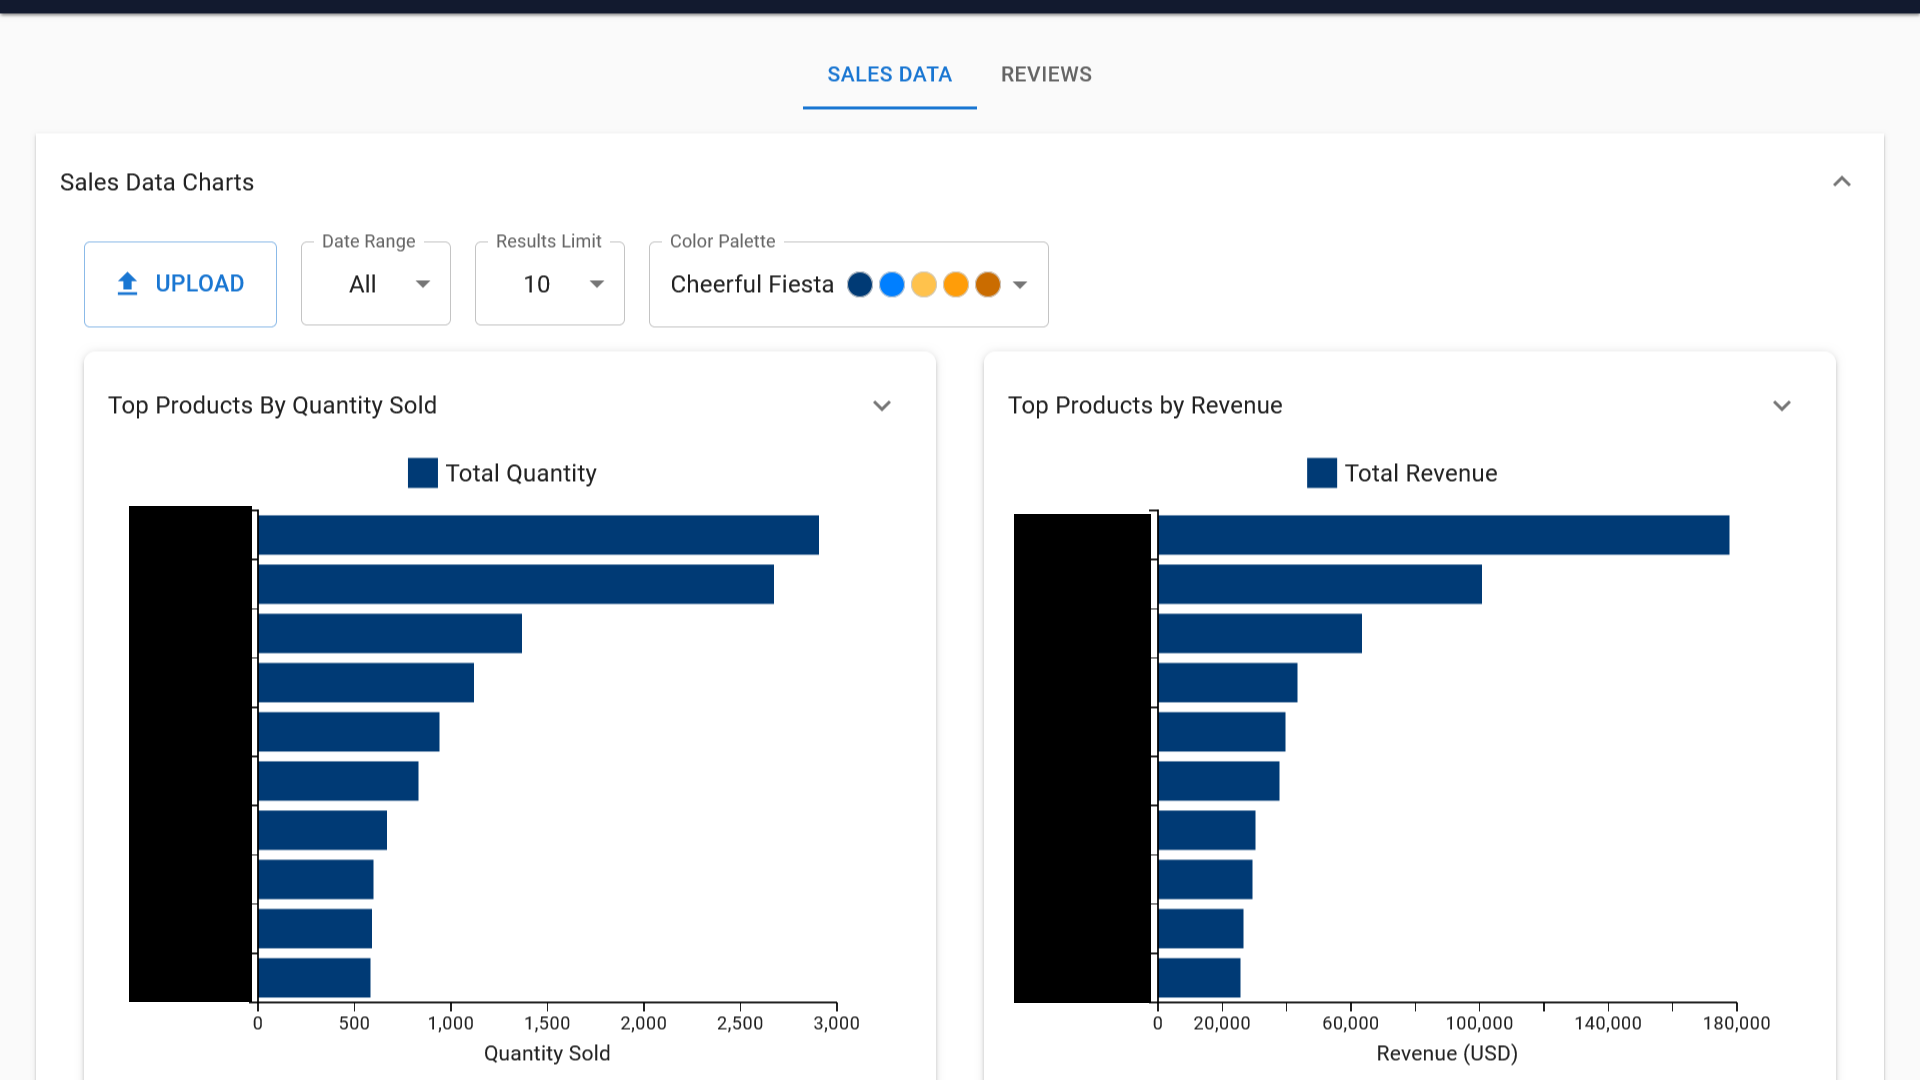This screenshot has width=1920, height=1080.
Task: Click the longest bar in revenue chart
Action: [x=1443, y=535]
